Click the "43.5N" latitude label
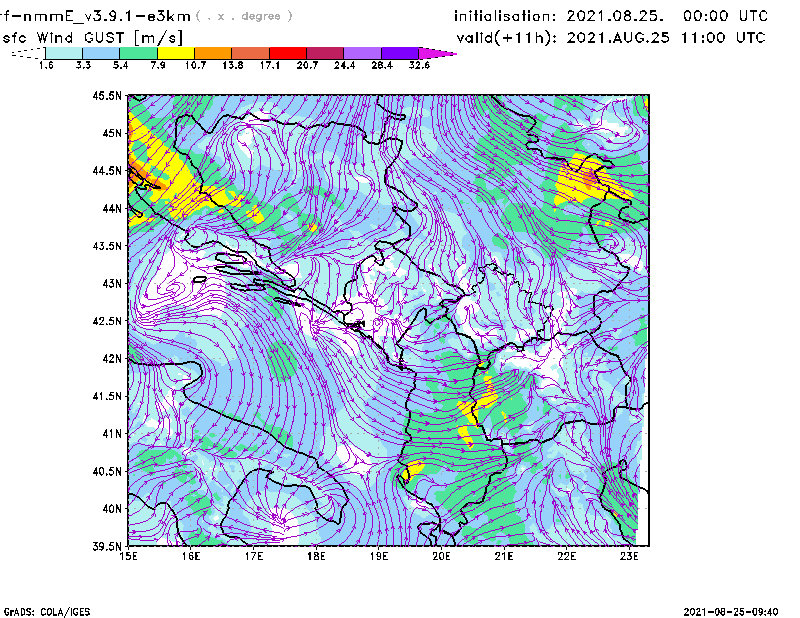The image size is (800, 618). 107,246
